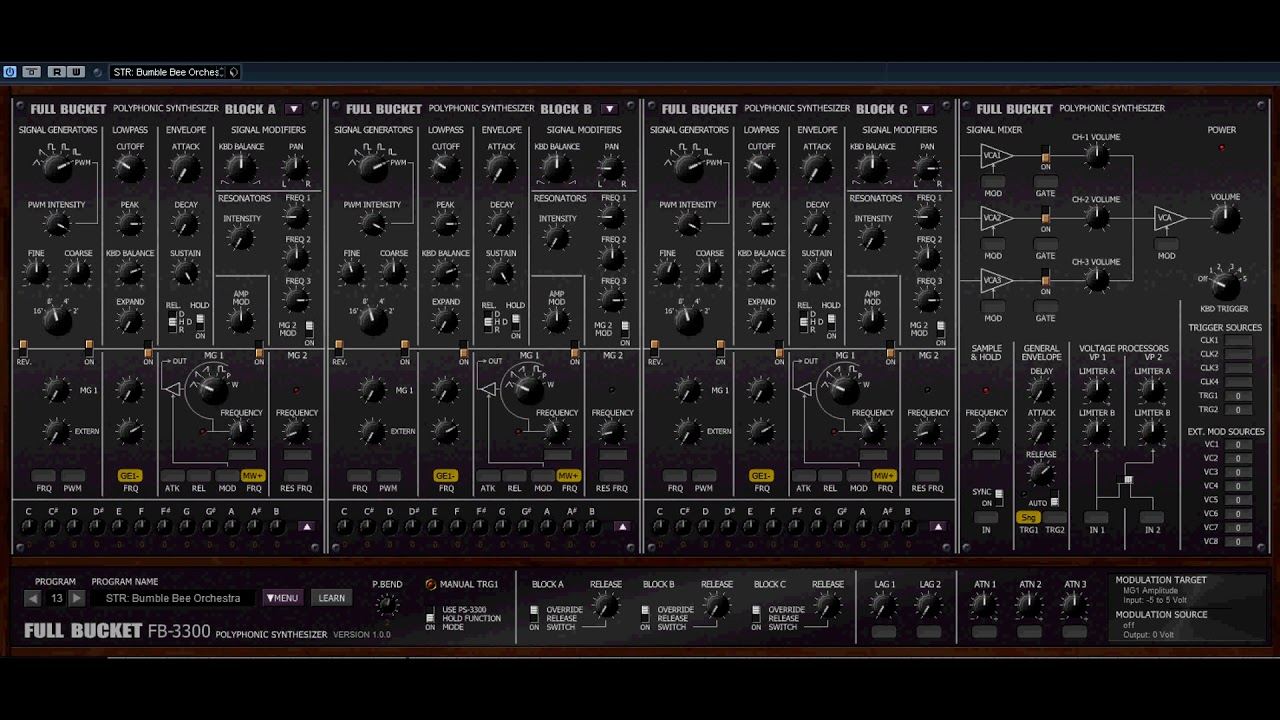Click Block A octave footage selector knob

[x=57, y=320]
